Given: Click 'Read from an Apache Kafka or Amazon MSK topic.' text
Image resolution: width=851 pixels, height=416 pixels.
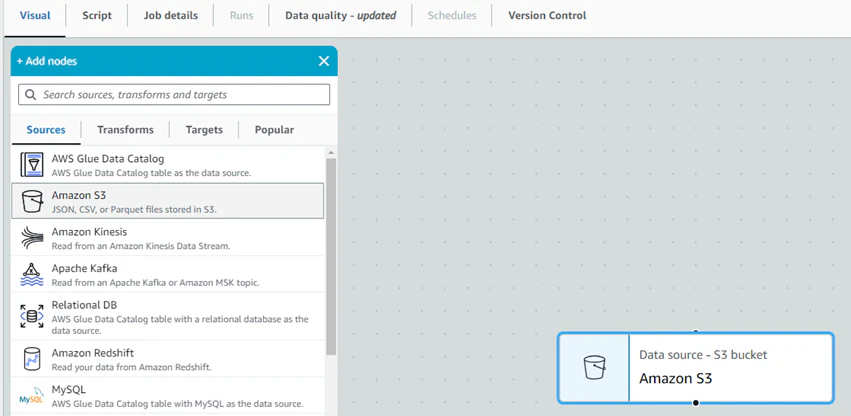Looking at the screenshot, I should pyautogui.click(x=155, y=283).
